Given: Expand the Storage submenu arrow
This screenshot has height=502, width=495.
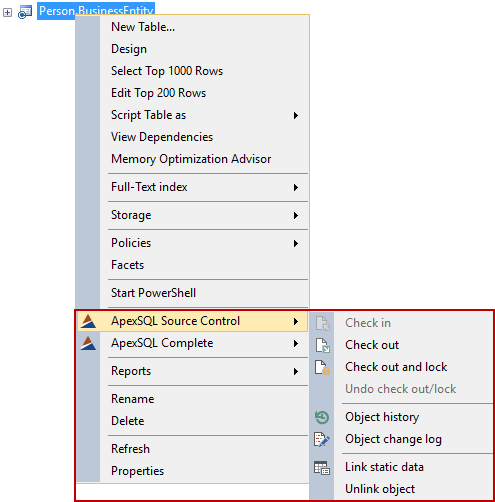Looking at the screenshot, I should [x=296, y=215].
